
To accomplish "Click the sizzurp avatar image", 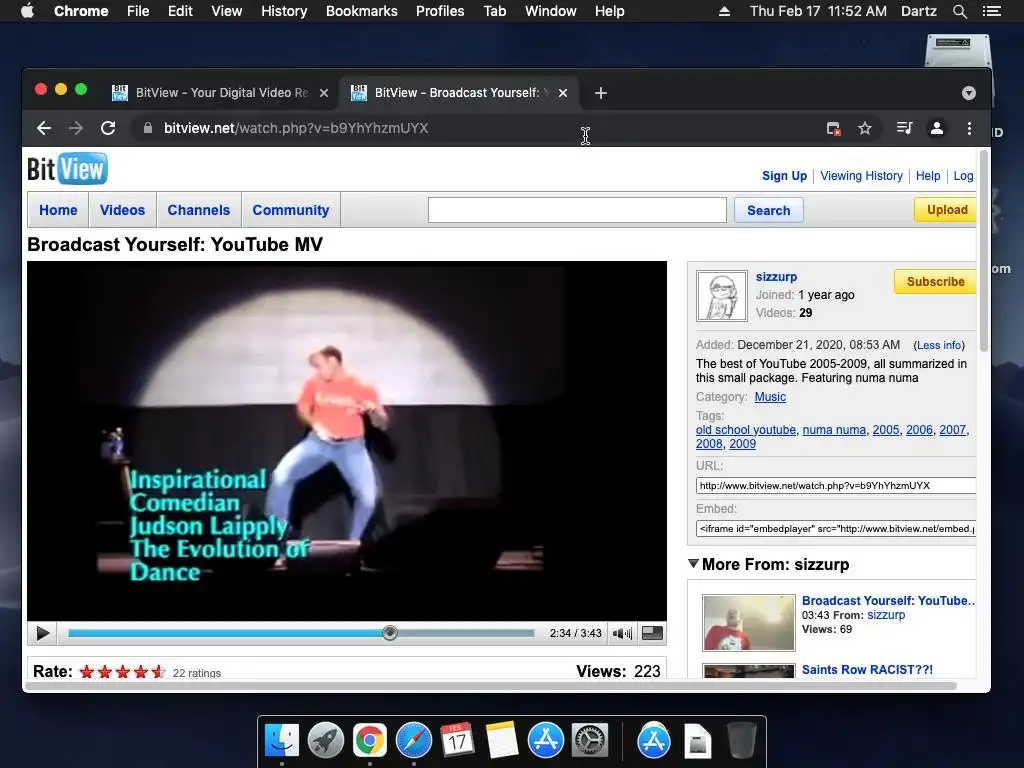I will [x=722, y=296].
